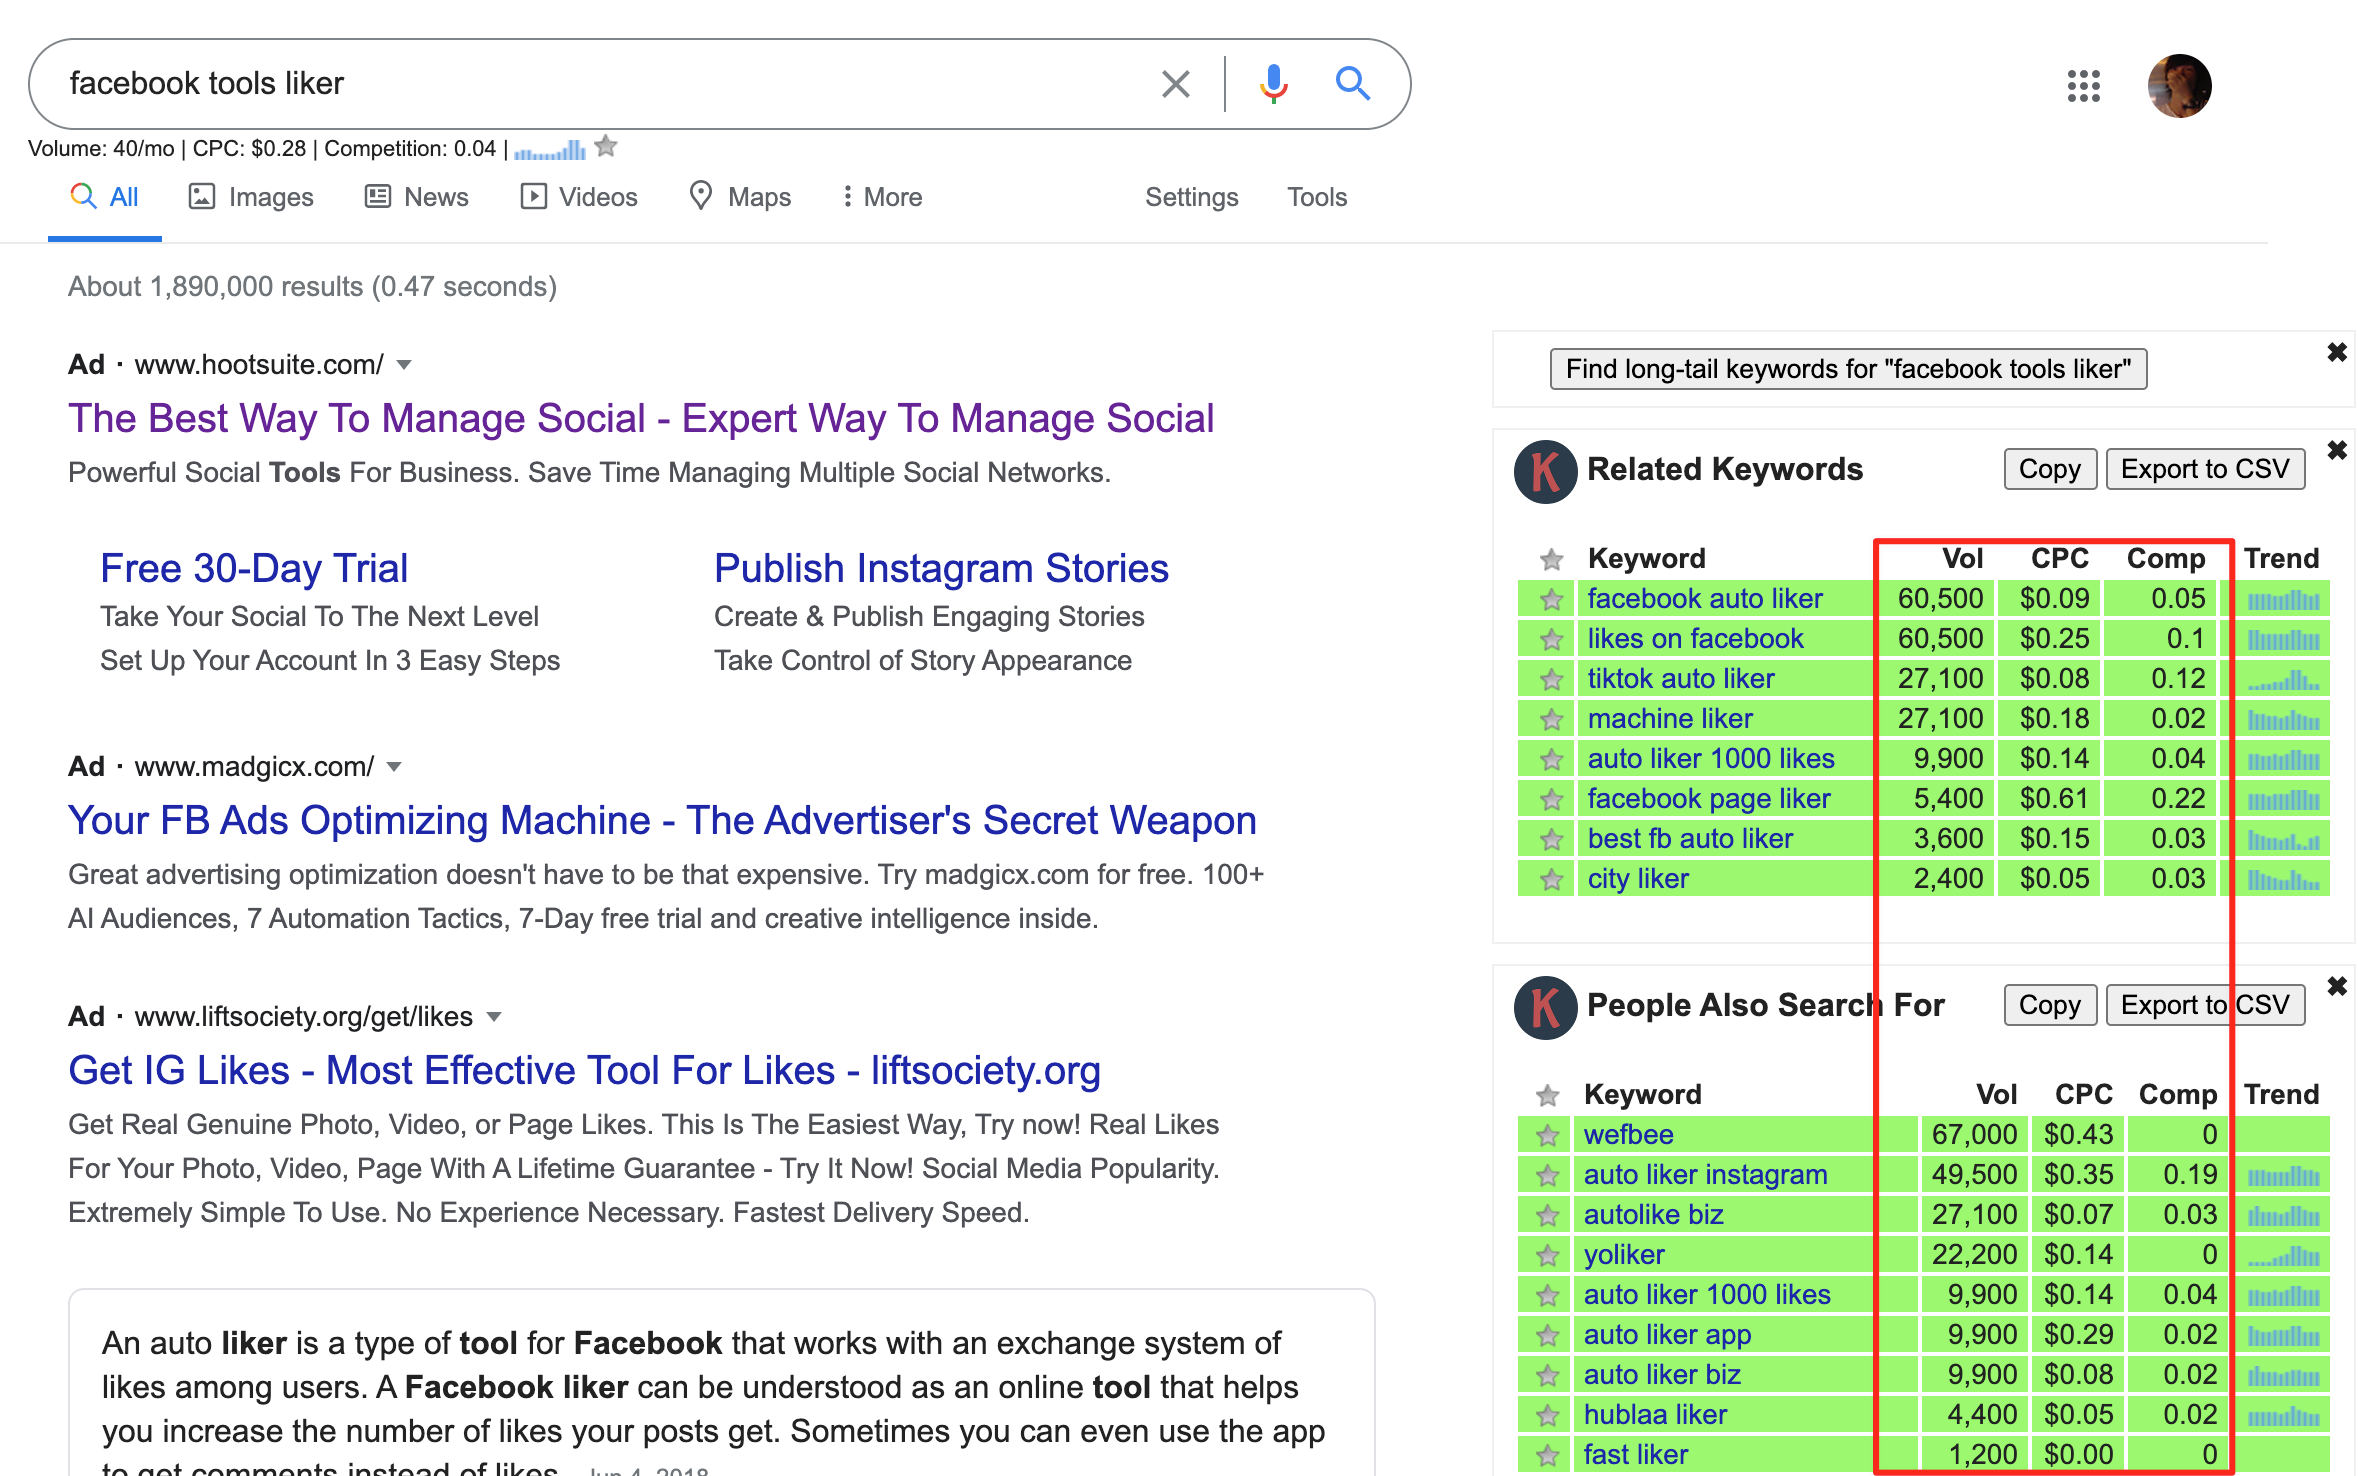Star the 'autolike biz' keyword

click(x=1548, y=1215)
